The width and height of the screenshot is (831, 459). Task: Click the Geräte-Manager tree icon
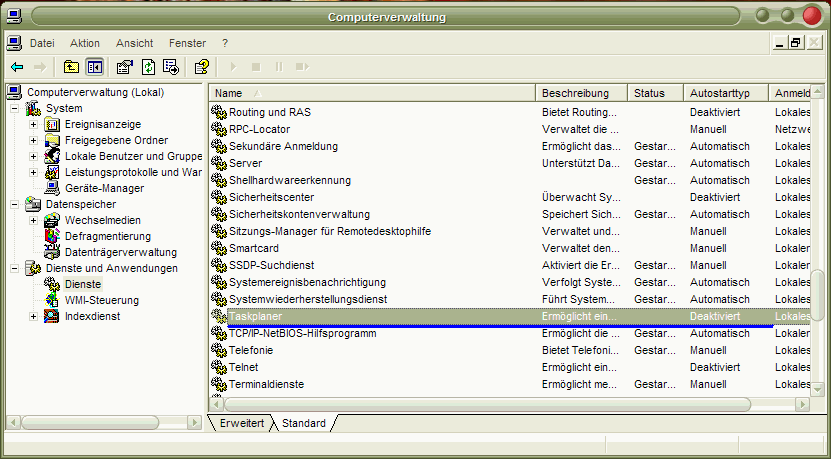pyautogui.click(x=52, y=188)
